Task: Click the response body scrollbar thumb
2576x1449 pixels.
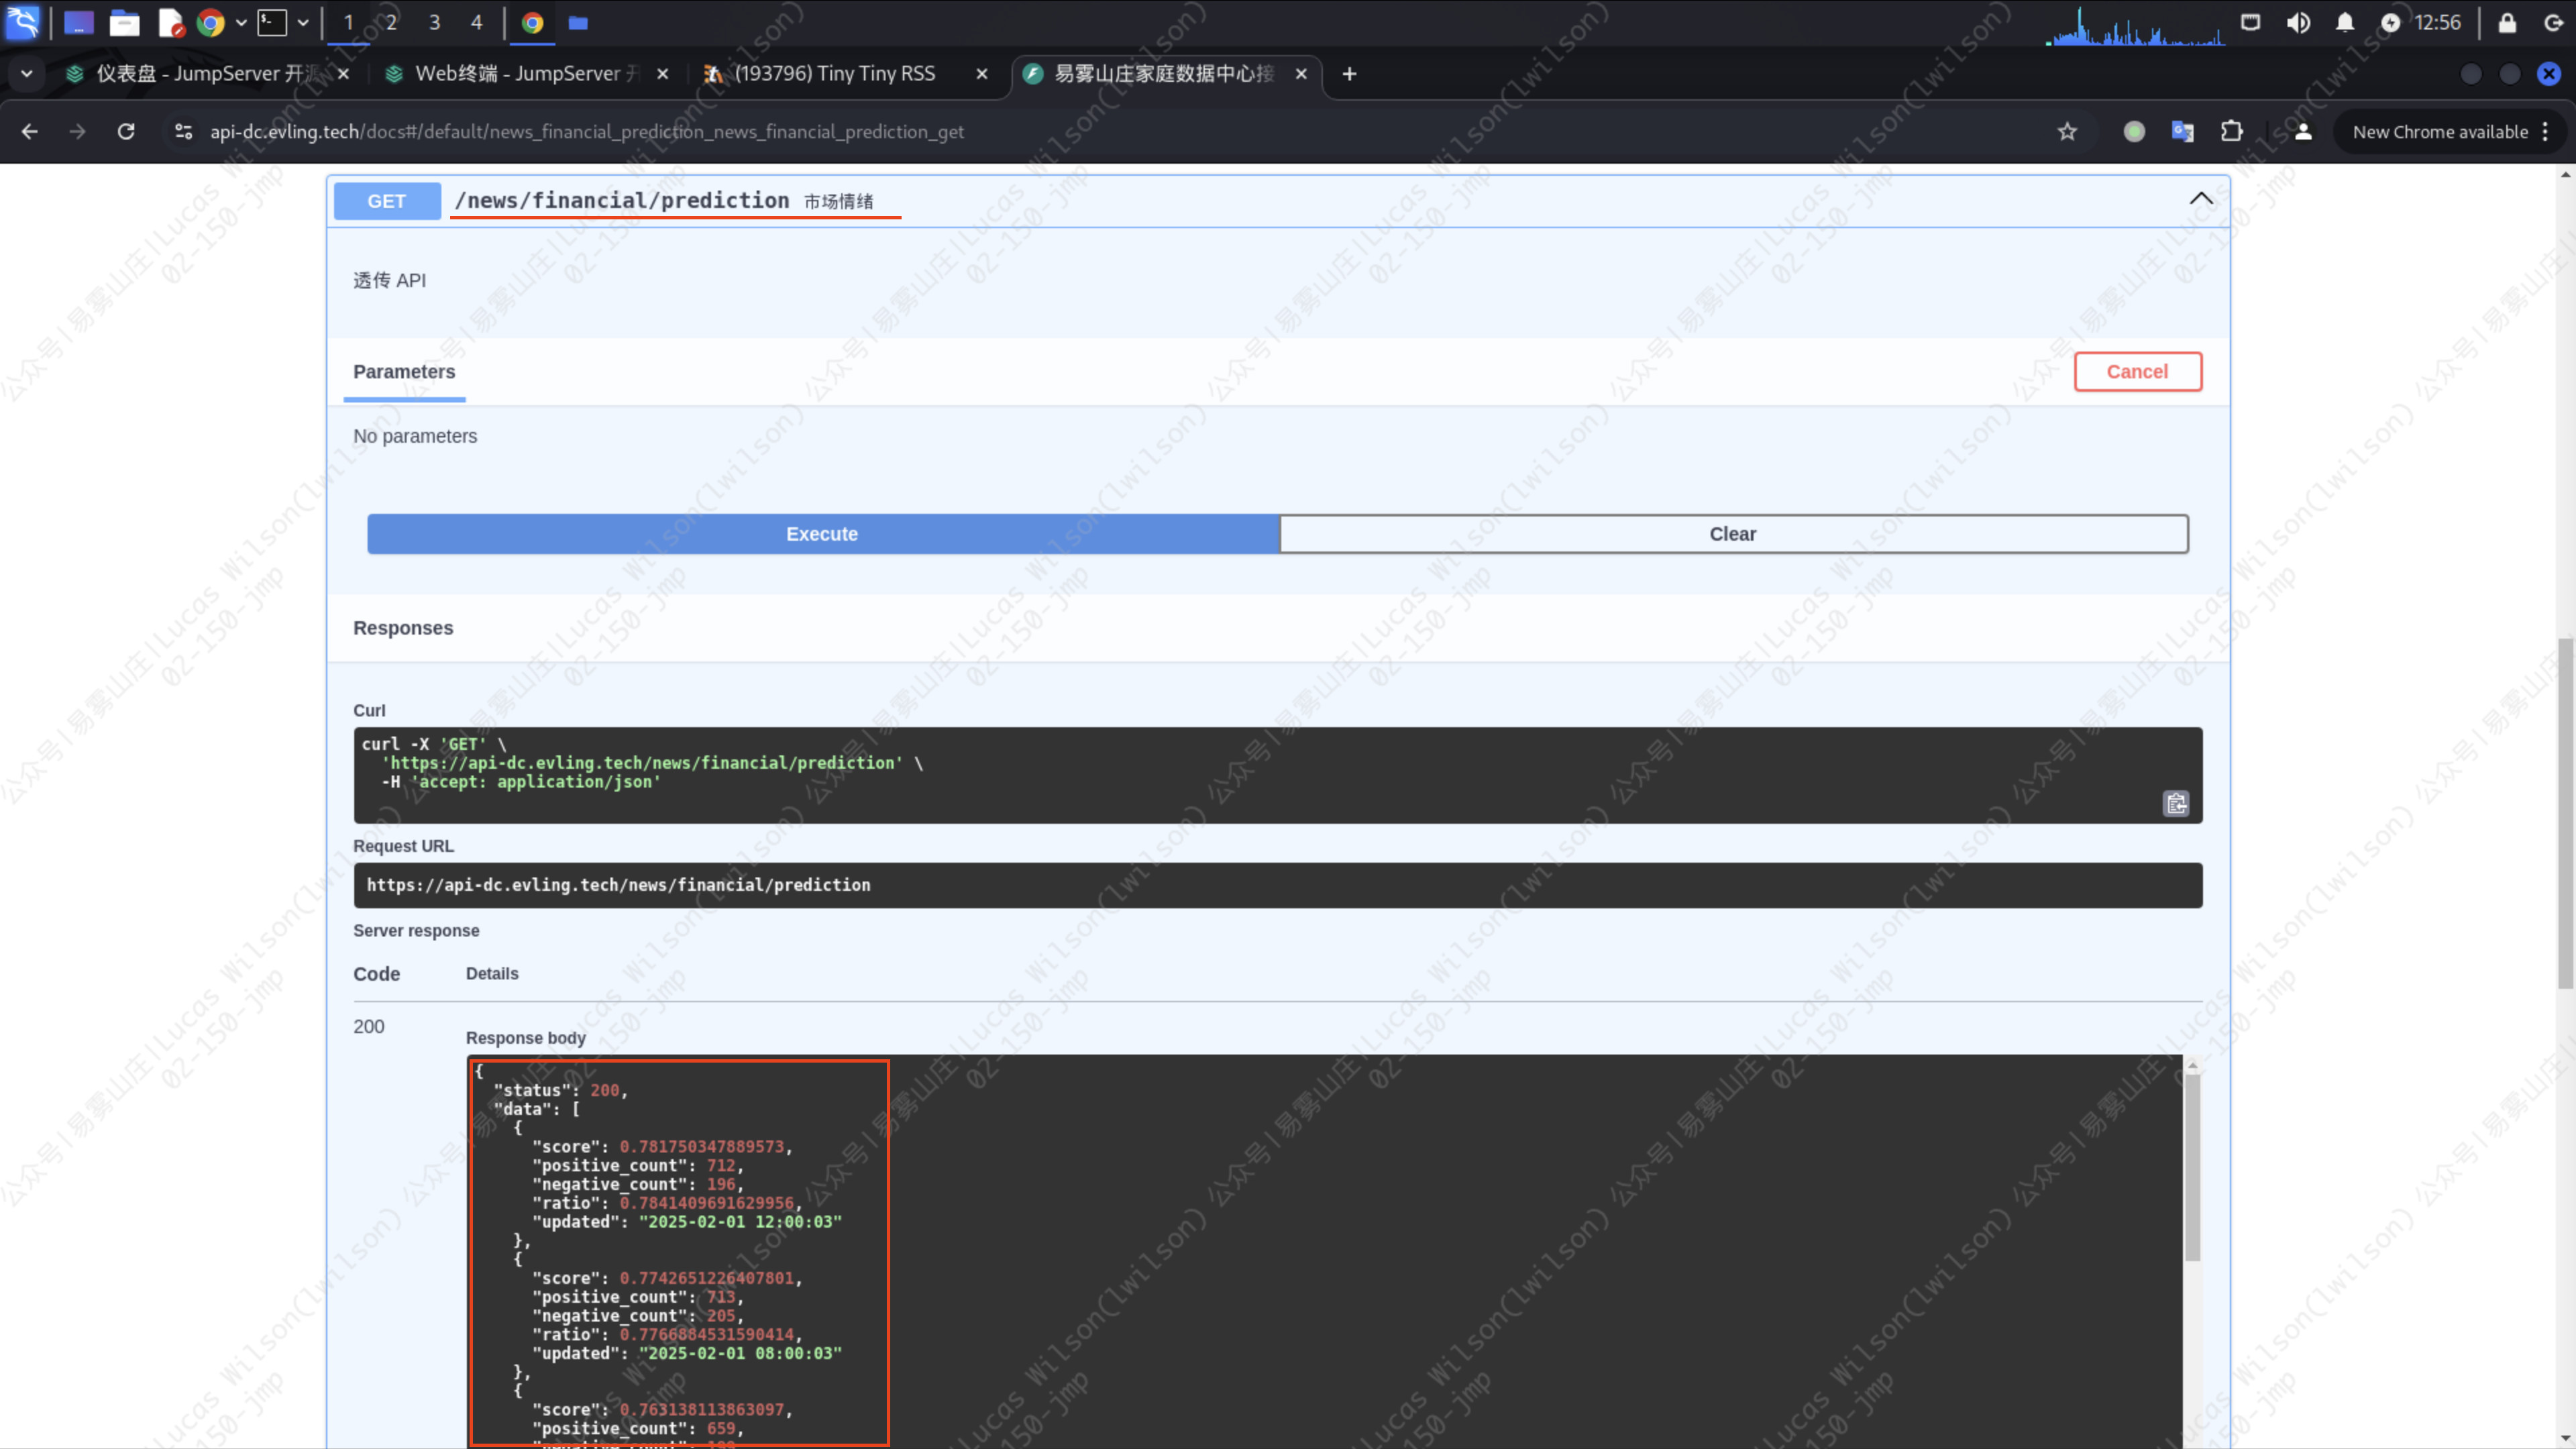Action: (x=2192, y=1168)
